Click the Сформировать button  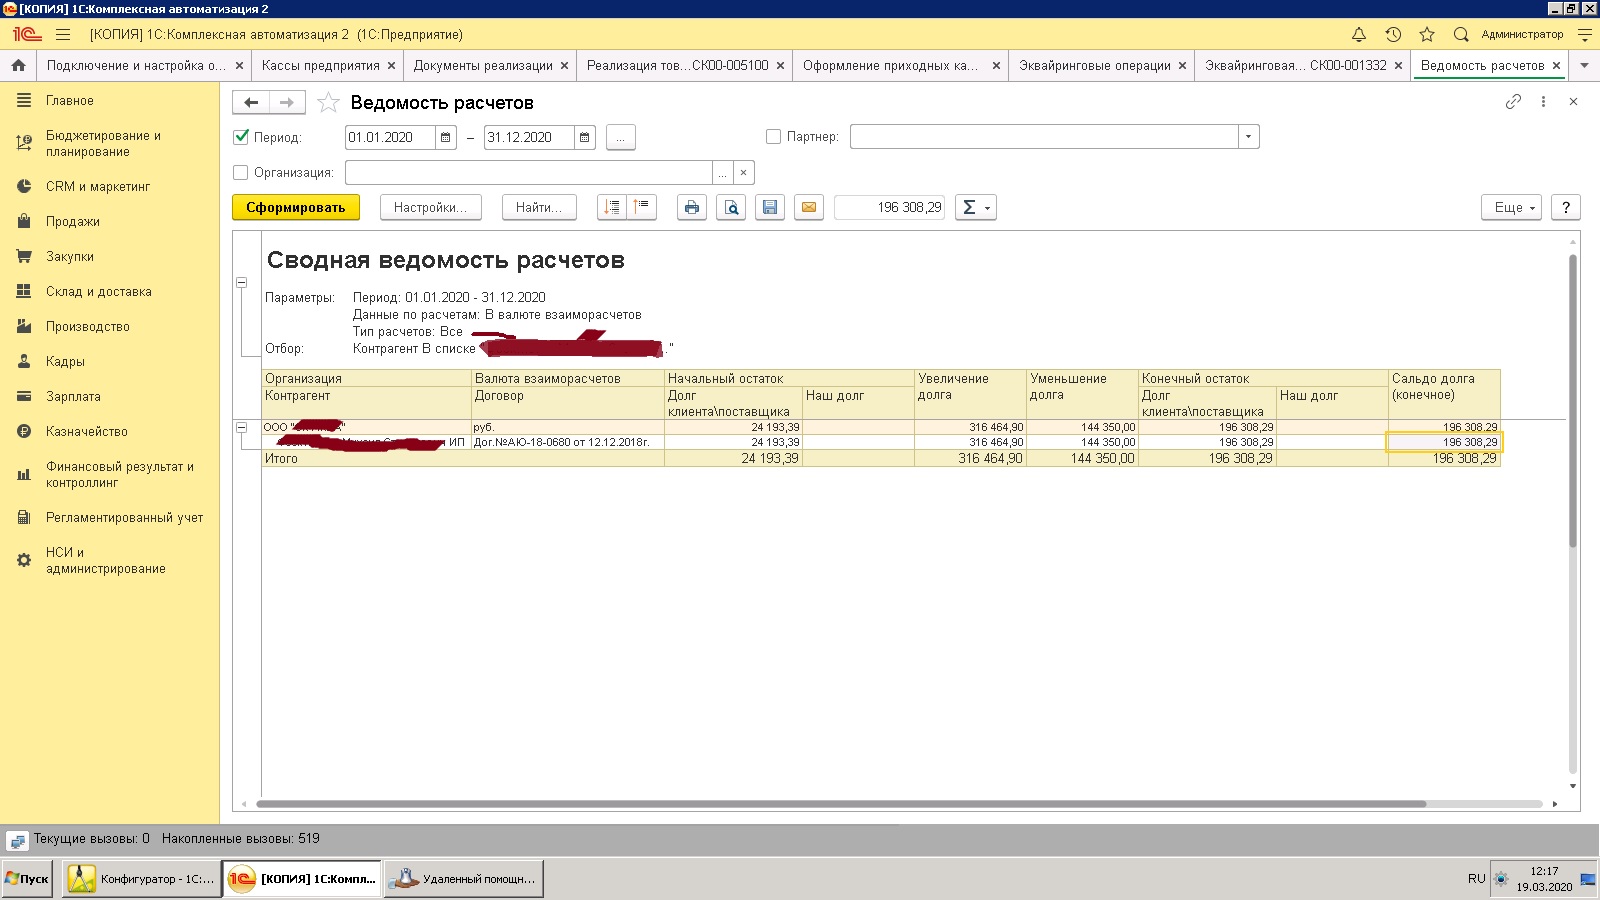296,207
